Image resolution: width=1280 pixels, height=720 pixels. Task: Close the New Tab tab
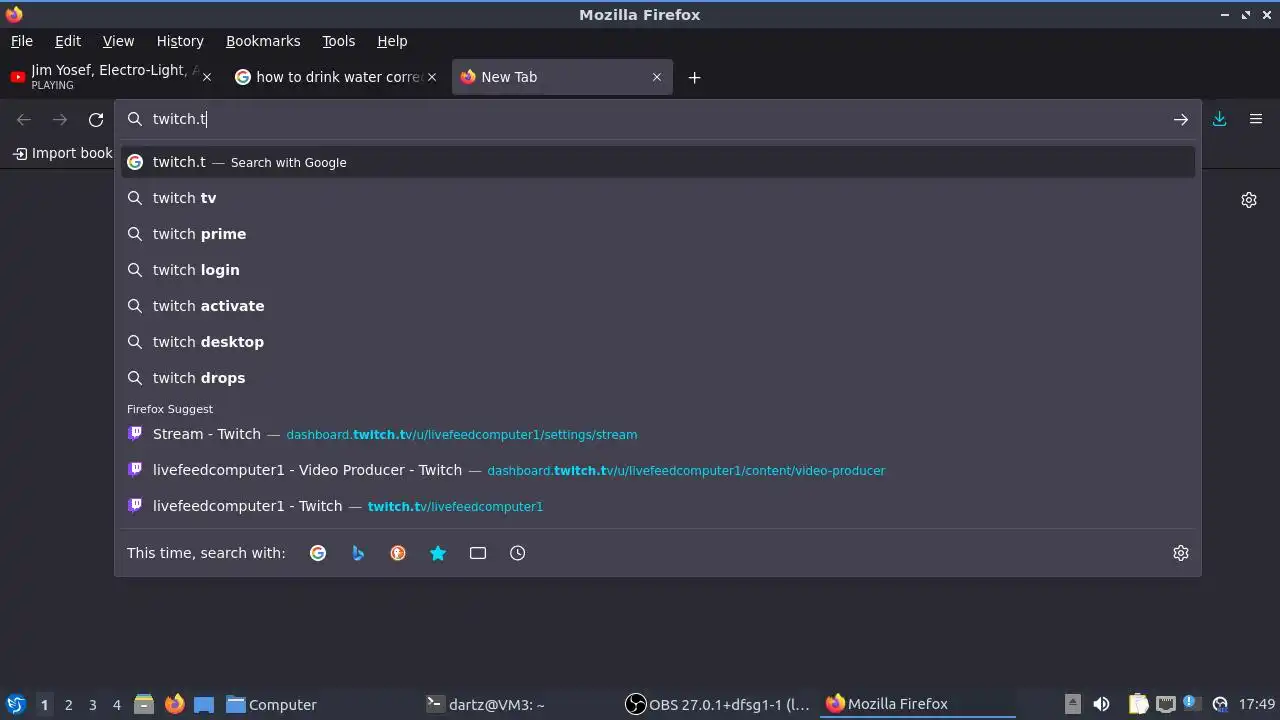(x=657, y=77)
